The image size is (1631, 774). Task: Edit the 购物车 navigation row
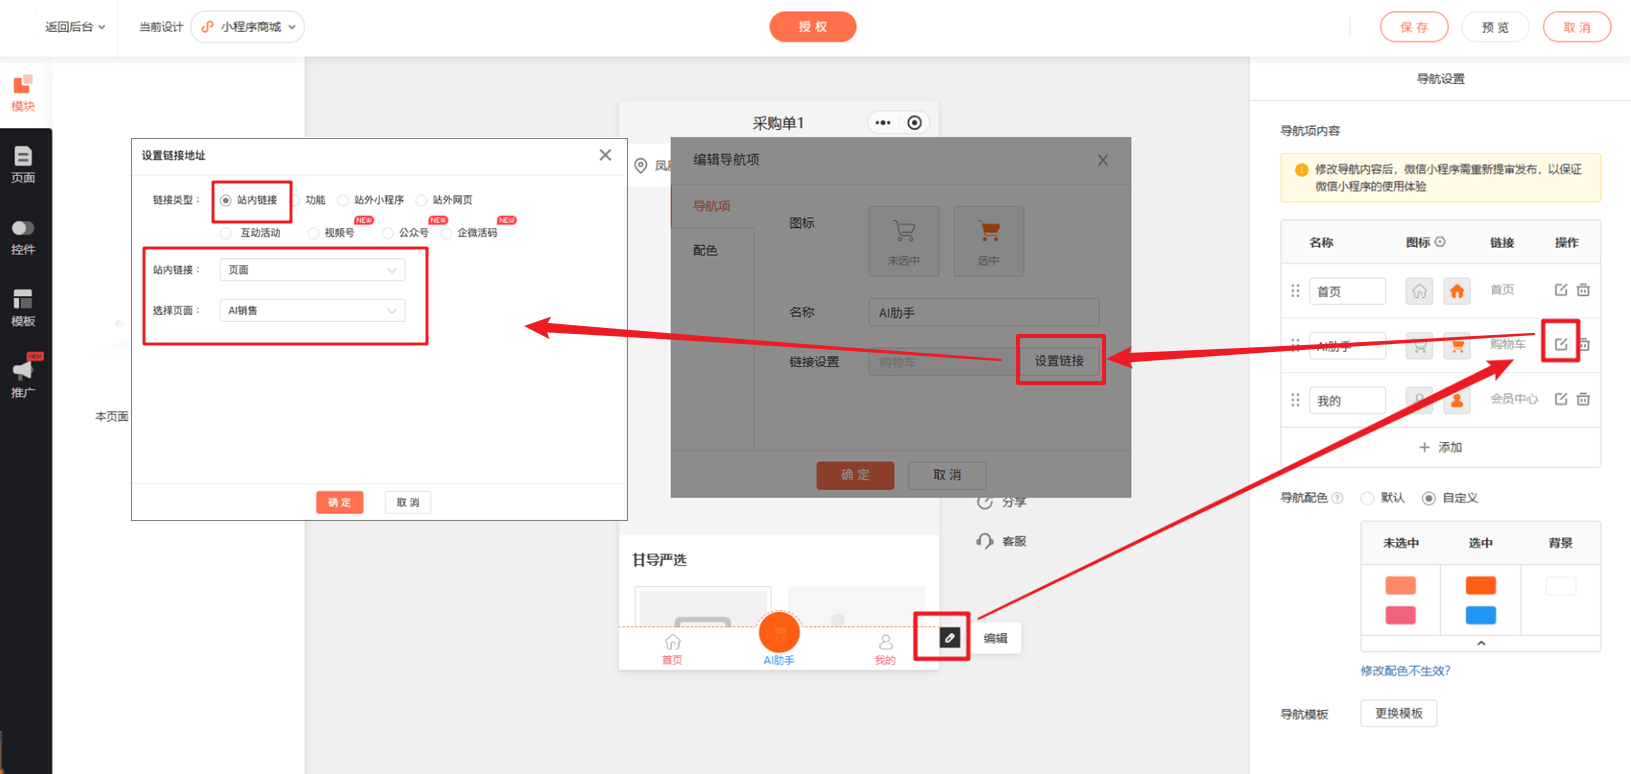[x=1560, y=344]
